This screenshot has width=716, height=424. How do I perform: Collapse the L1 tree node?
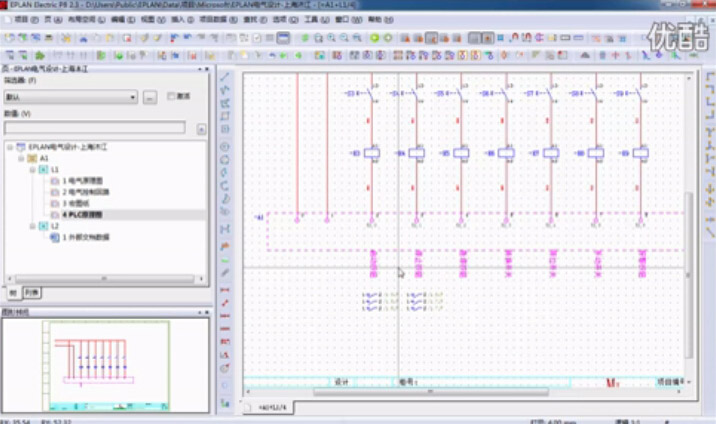[x=32, y=170]
